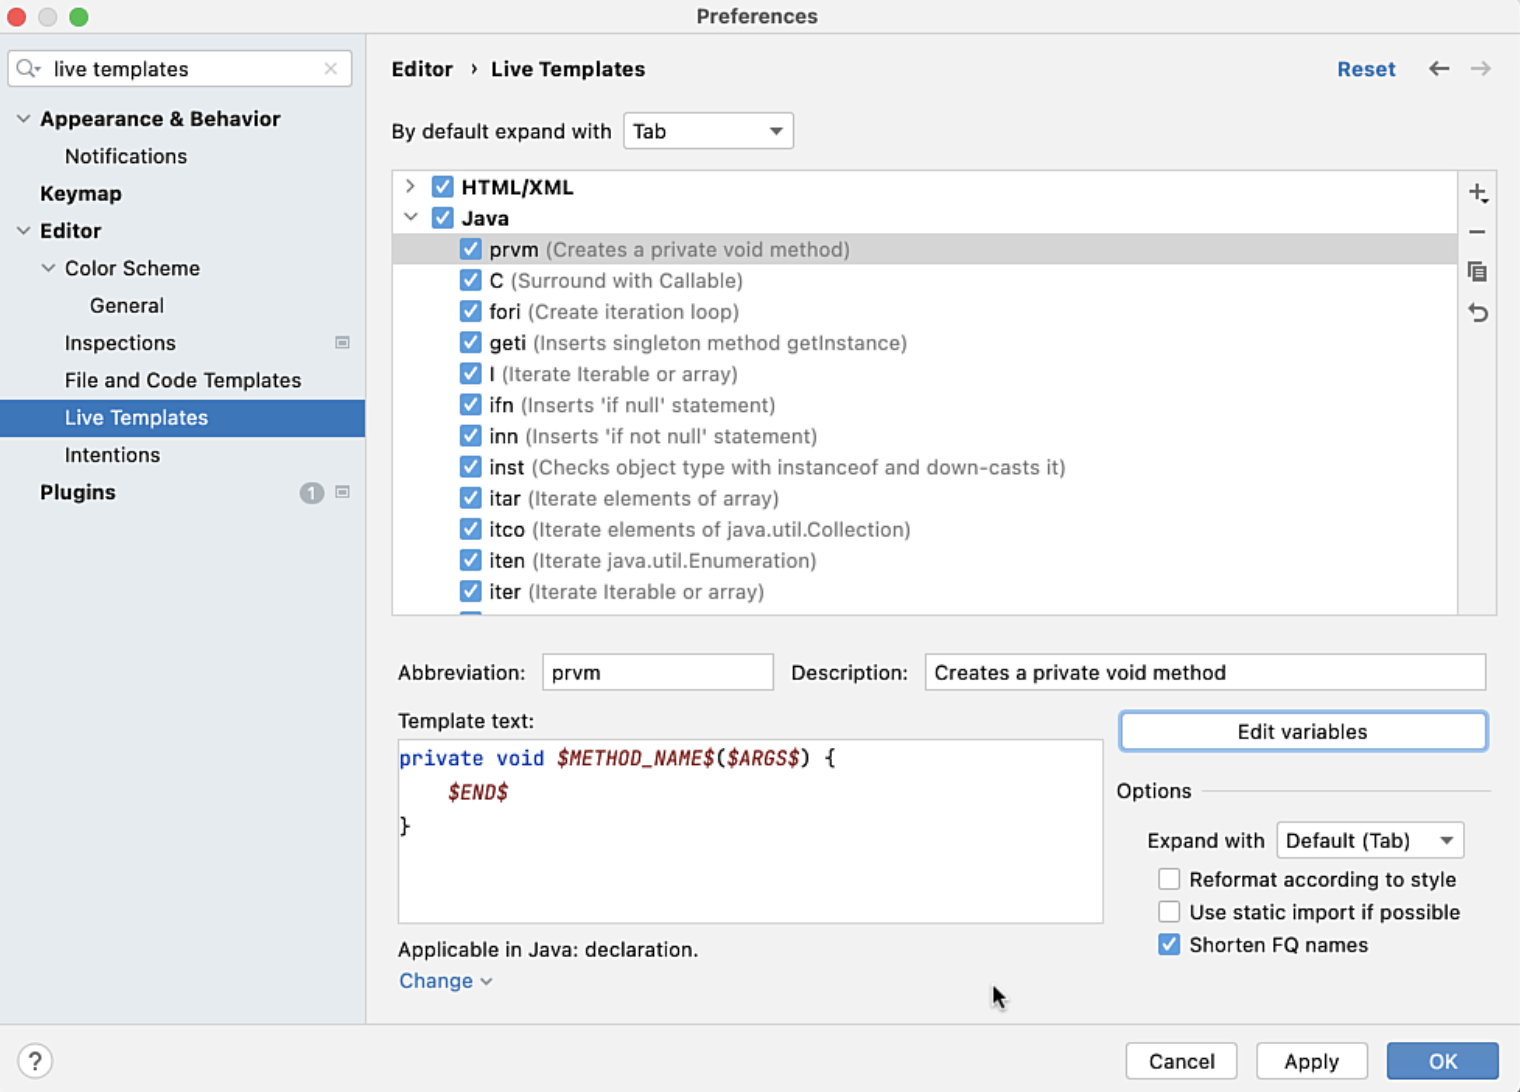Image resolution: width=1520 pixels, height=1092 pixels.
Task: Uncheck Shorten FQ names
Action: pyautogui.click(x=1169, y=944)
